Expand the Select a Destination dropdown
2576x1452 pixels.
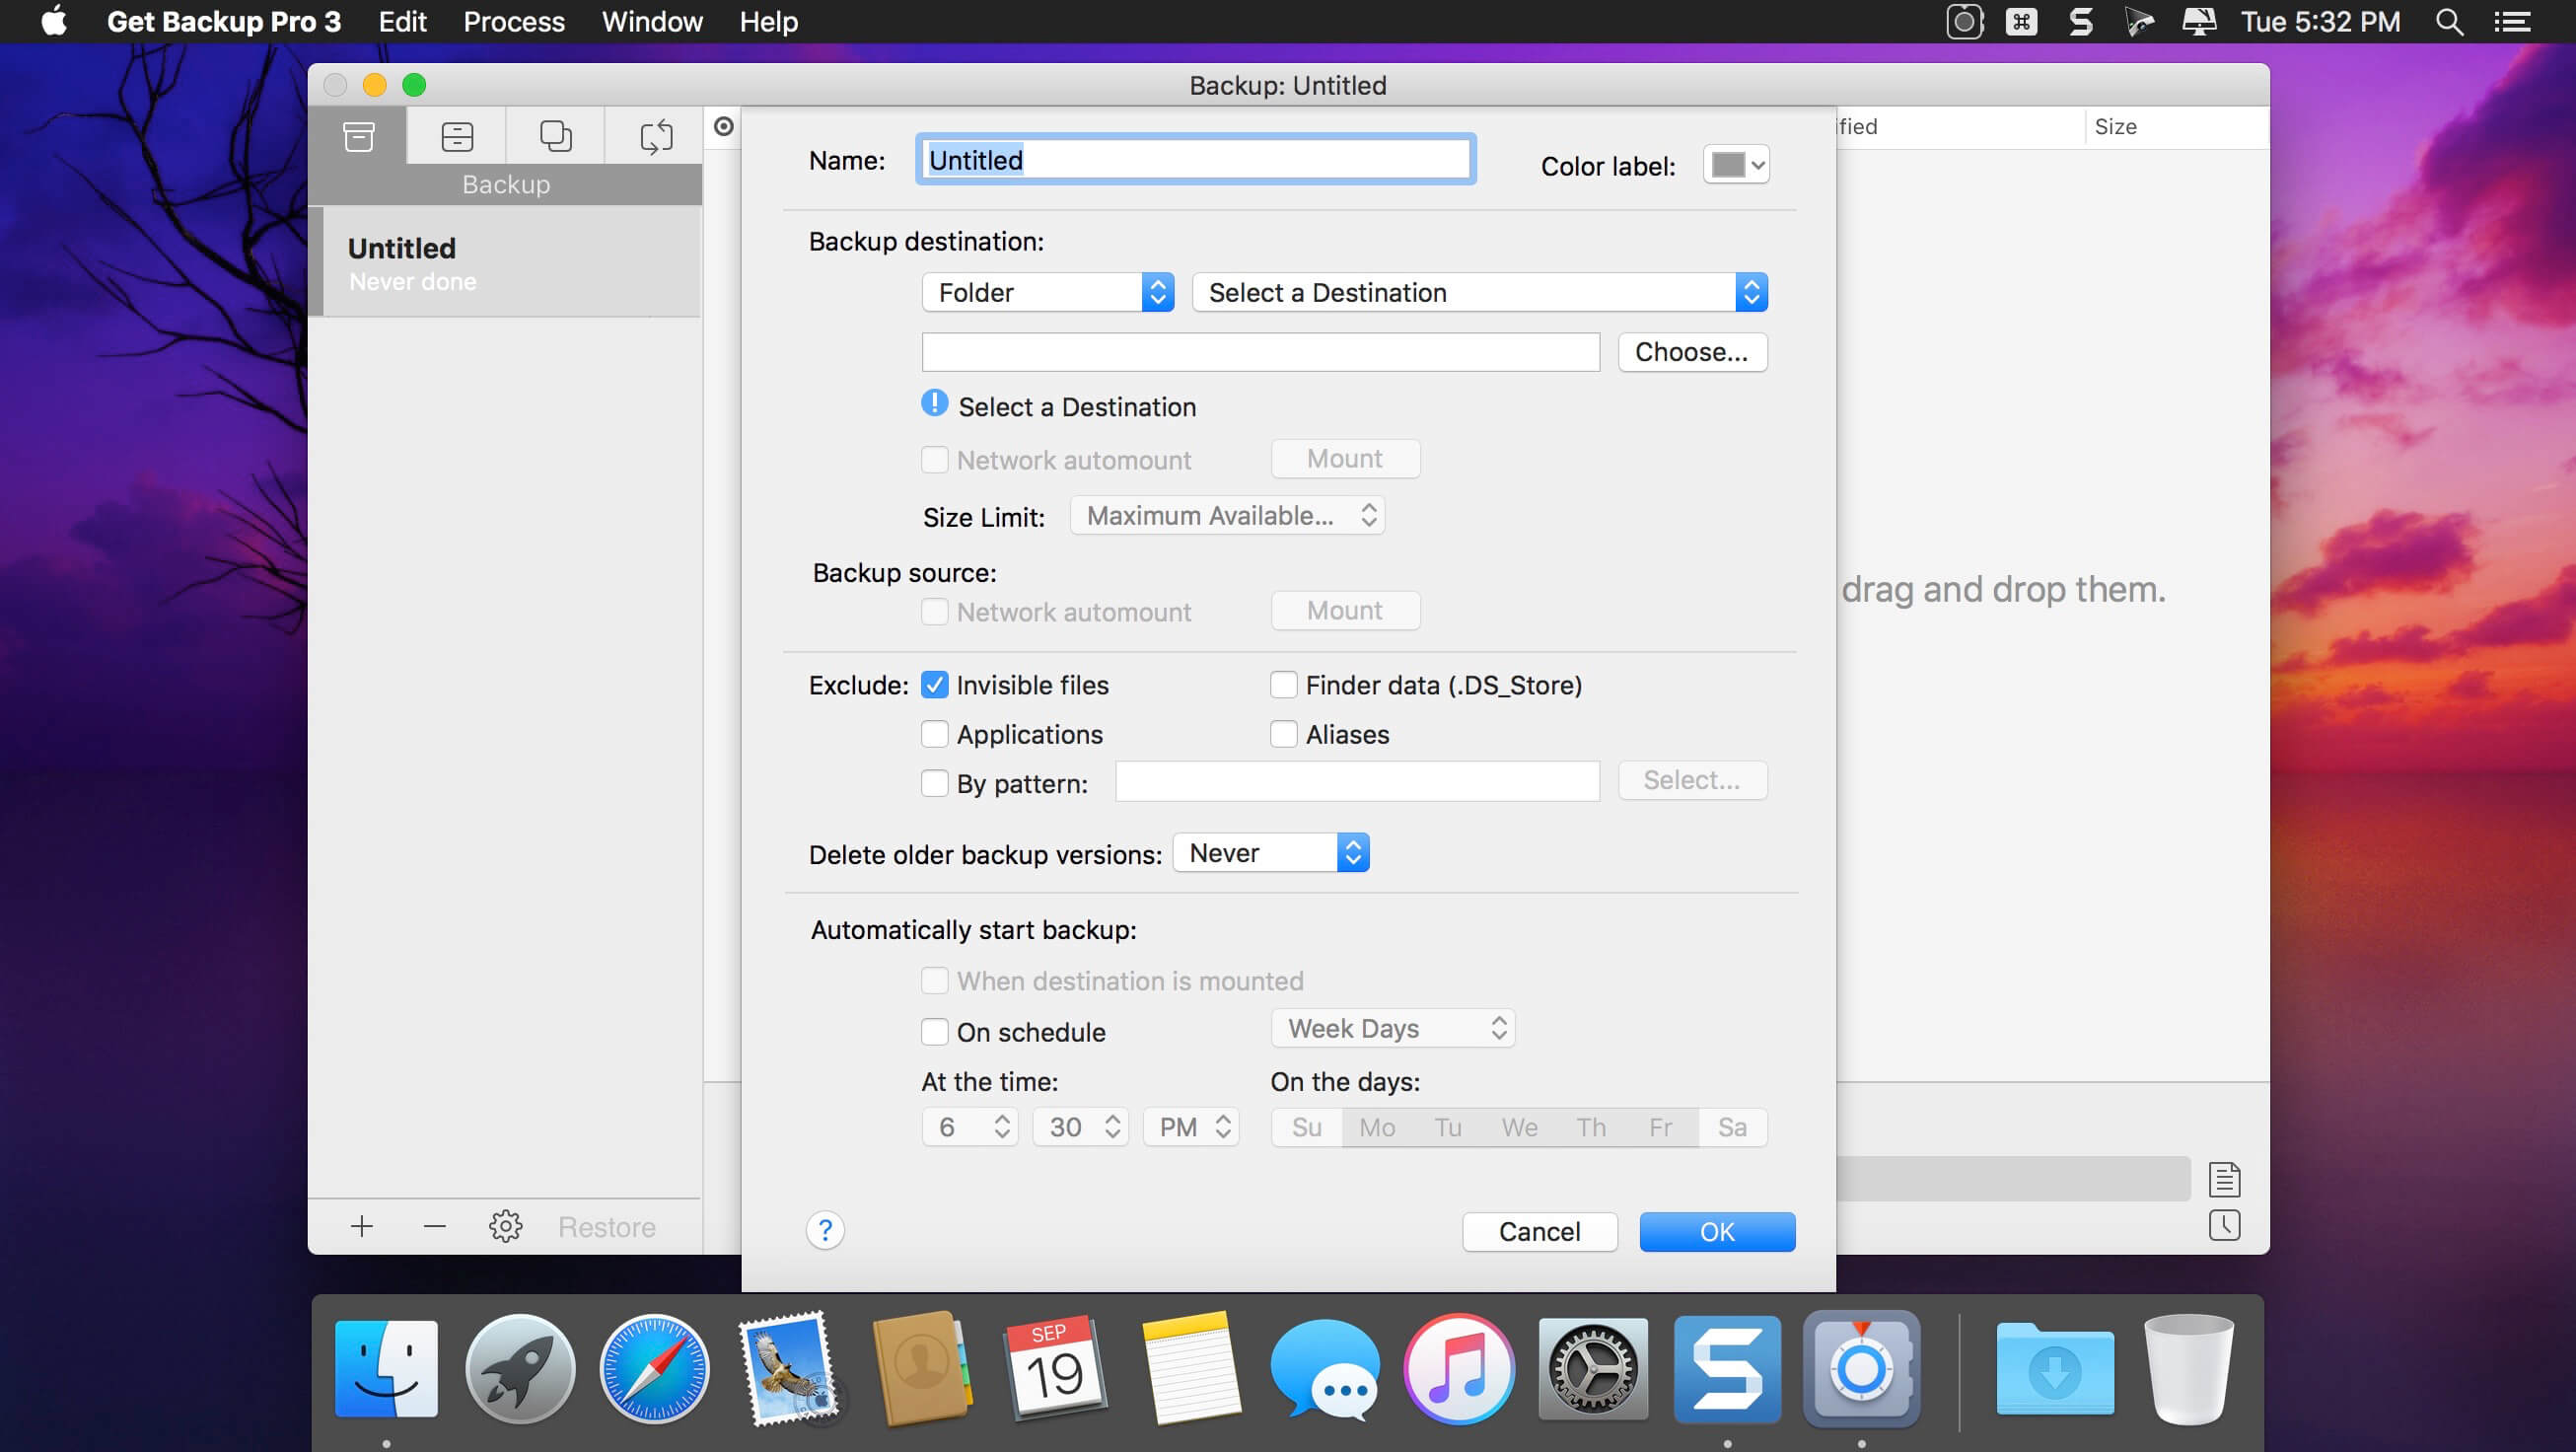1479,293
